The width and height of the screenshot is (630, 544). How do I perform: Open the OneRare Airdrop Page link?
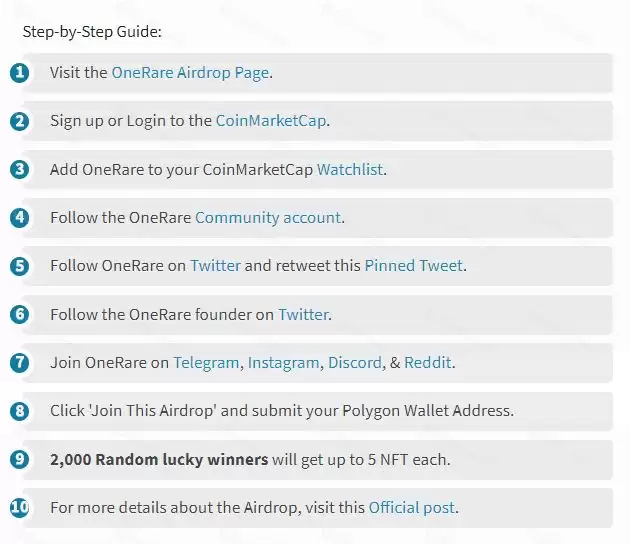(x=189, y=73)
